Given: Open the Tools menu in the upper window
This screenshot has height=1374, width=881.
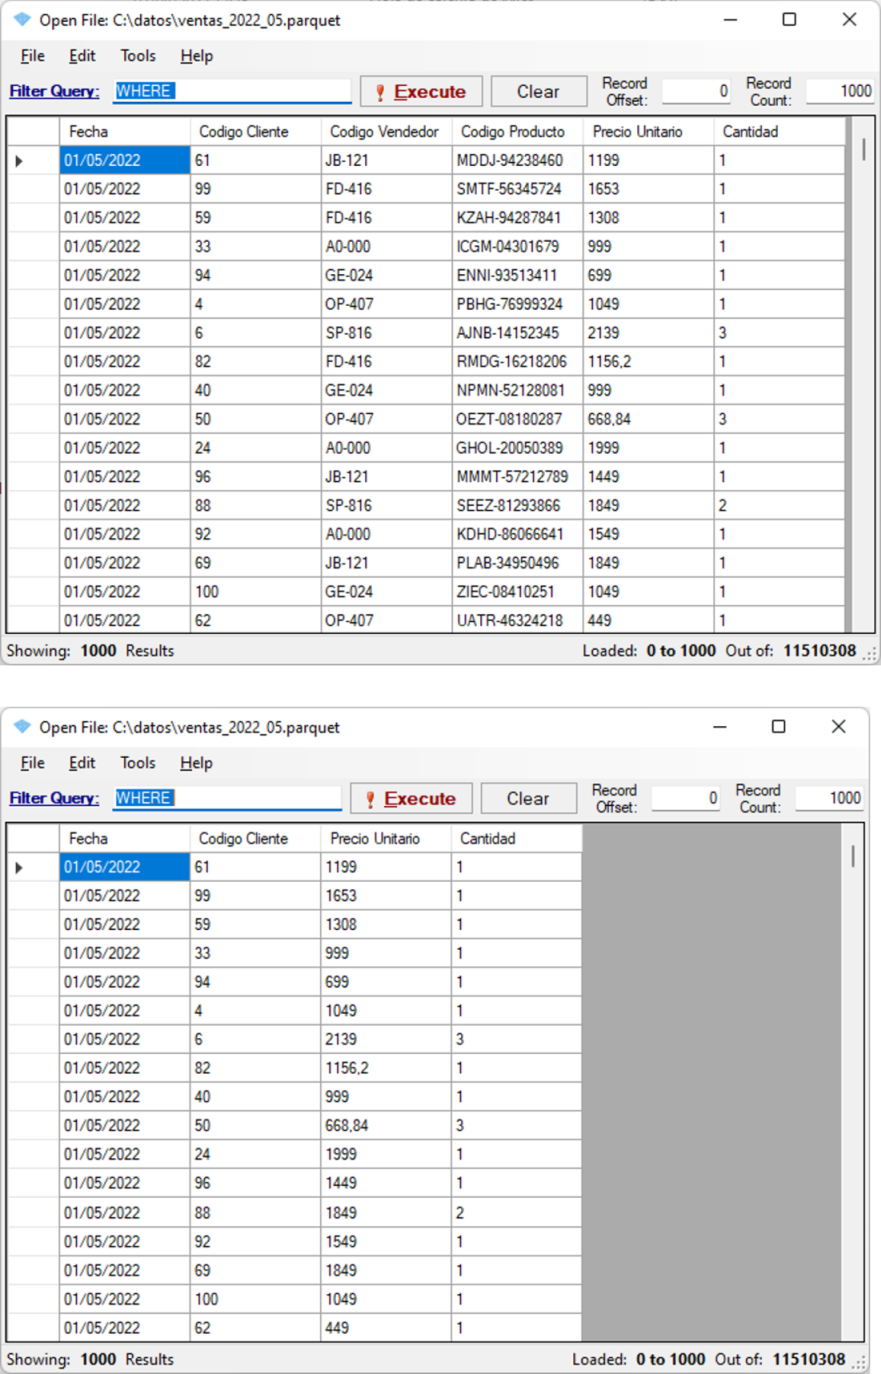Looking at the screenshot, I should [138, 56].
